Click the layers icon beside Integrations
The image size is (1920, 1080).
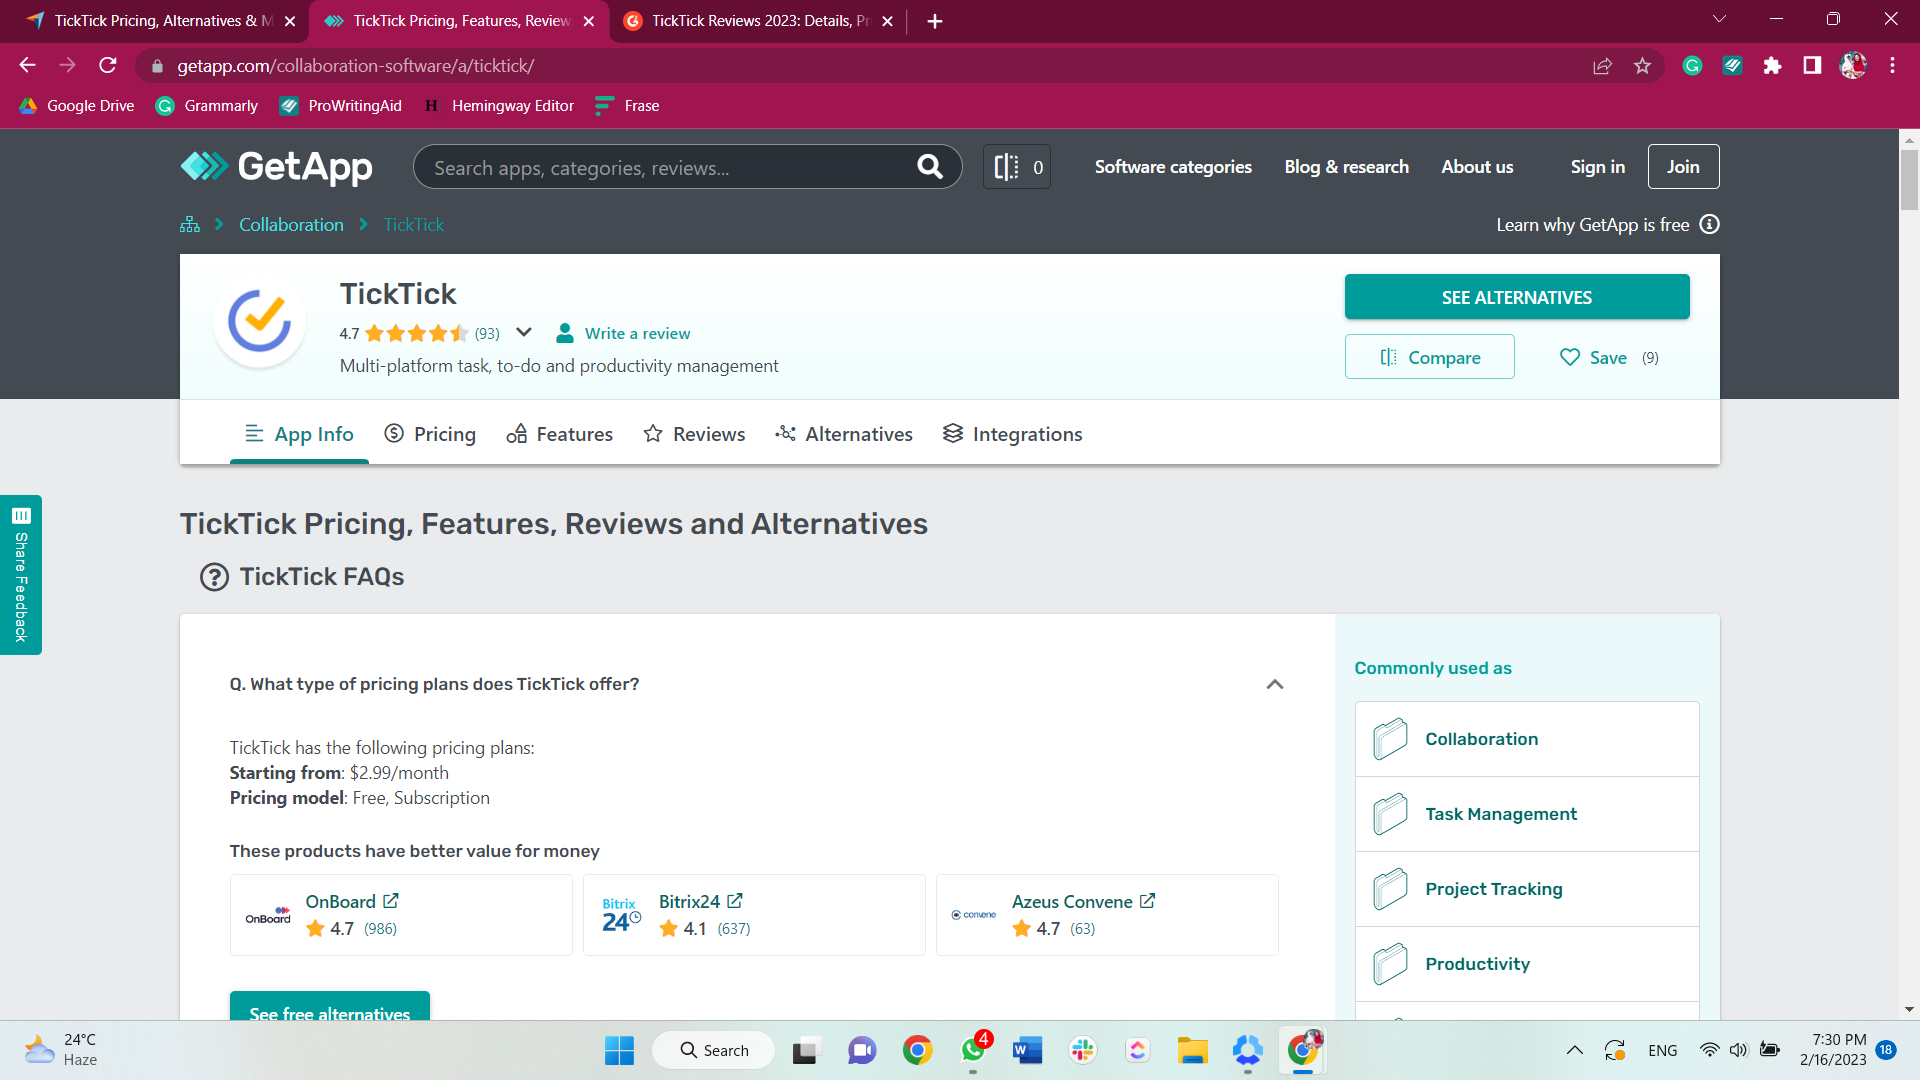pyautogui.click(x=953, y=433)
